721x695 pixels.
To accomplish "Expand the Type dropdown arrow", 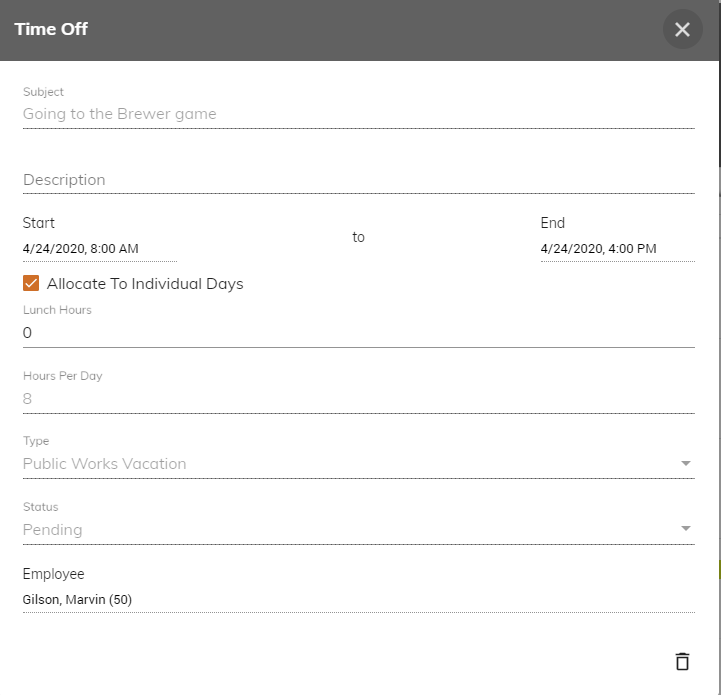I will click(x=686, y=463).
